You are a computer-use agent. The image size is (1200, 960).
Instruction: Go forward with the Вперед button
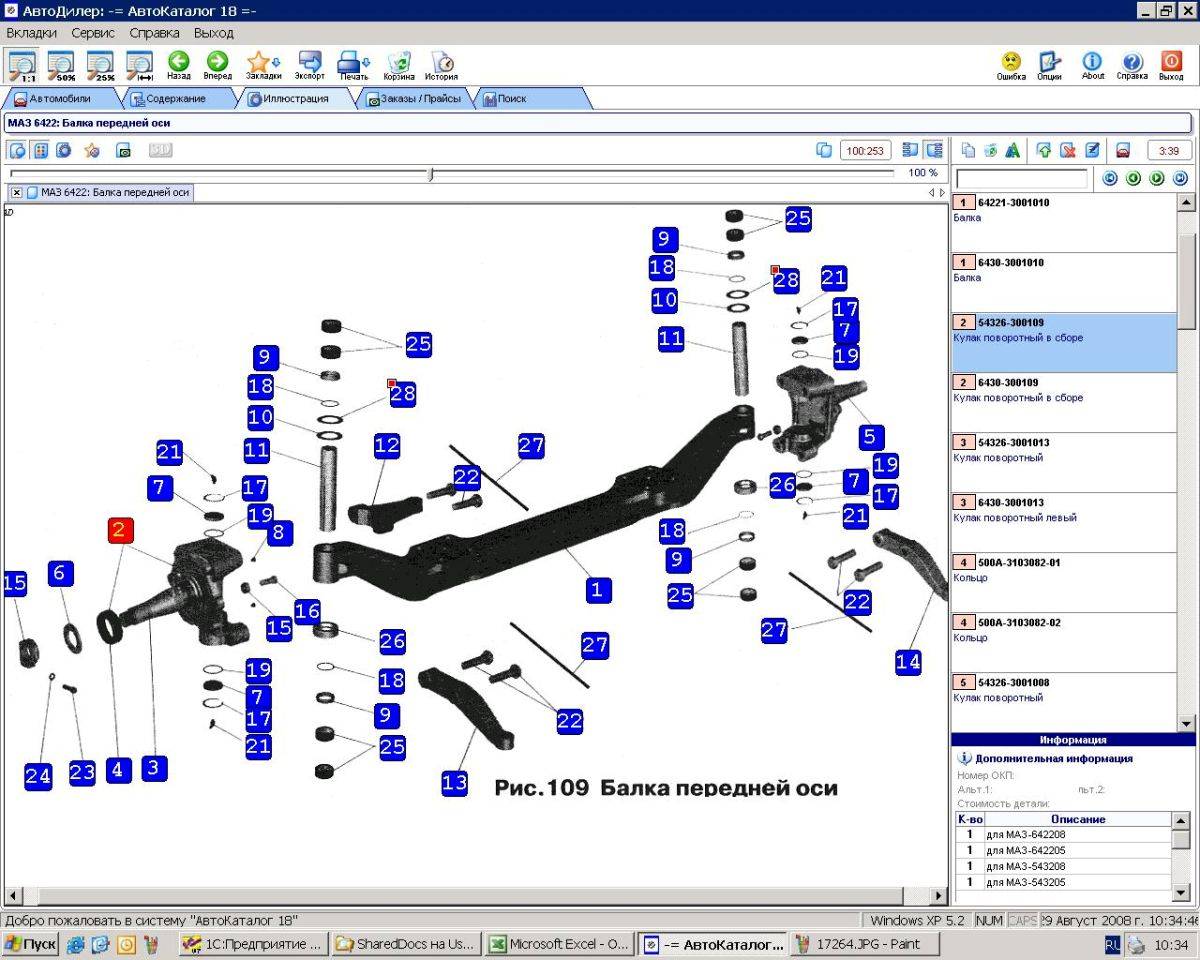(x=217, y=65)
